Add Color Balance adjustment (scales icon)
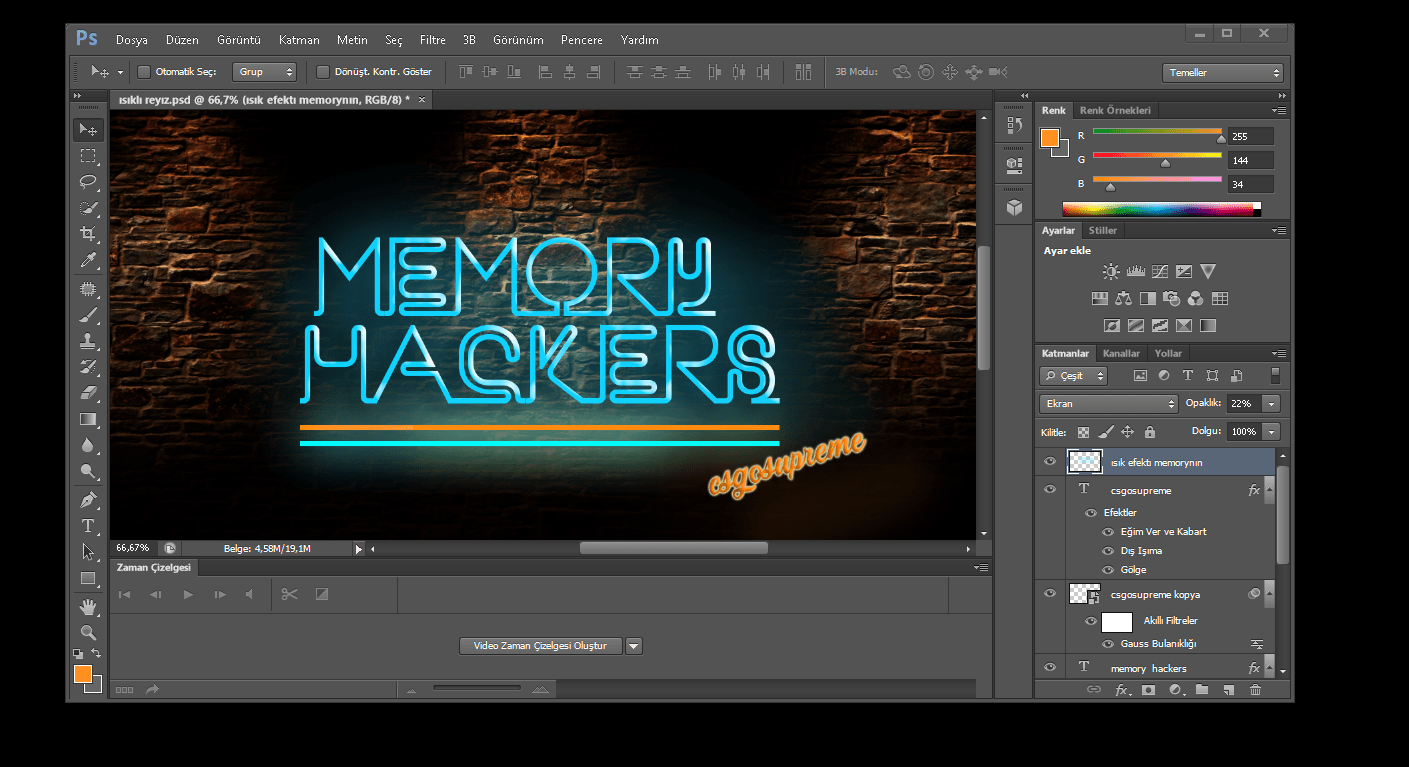This screenshot has width=1409, height=767. [x=1123, y=298]
